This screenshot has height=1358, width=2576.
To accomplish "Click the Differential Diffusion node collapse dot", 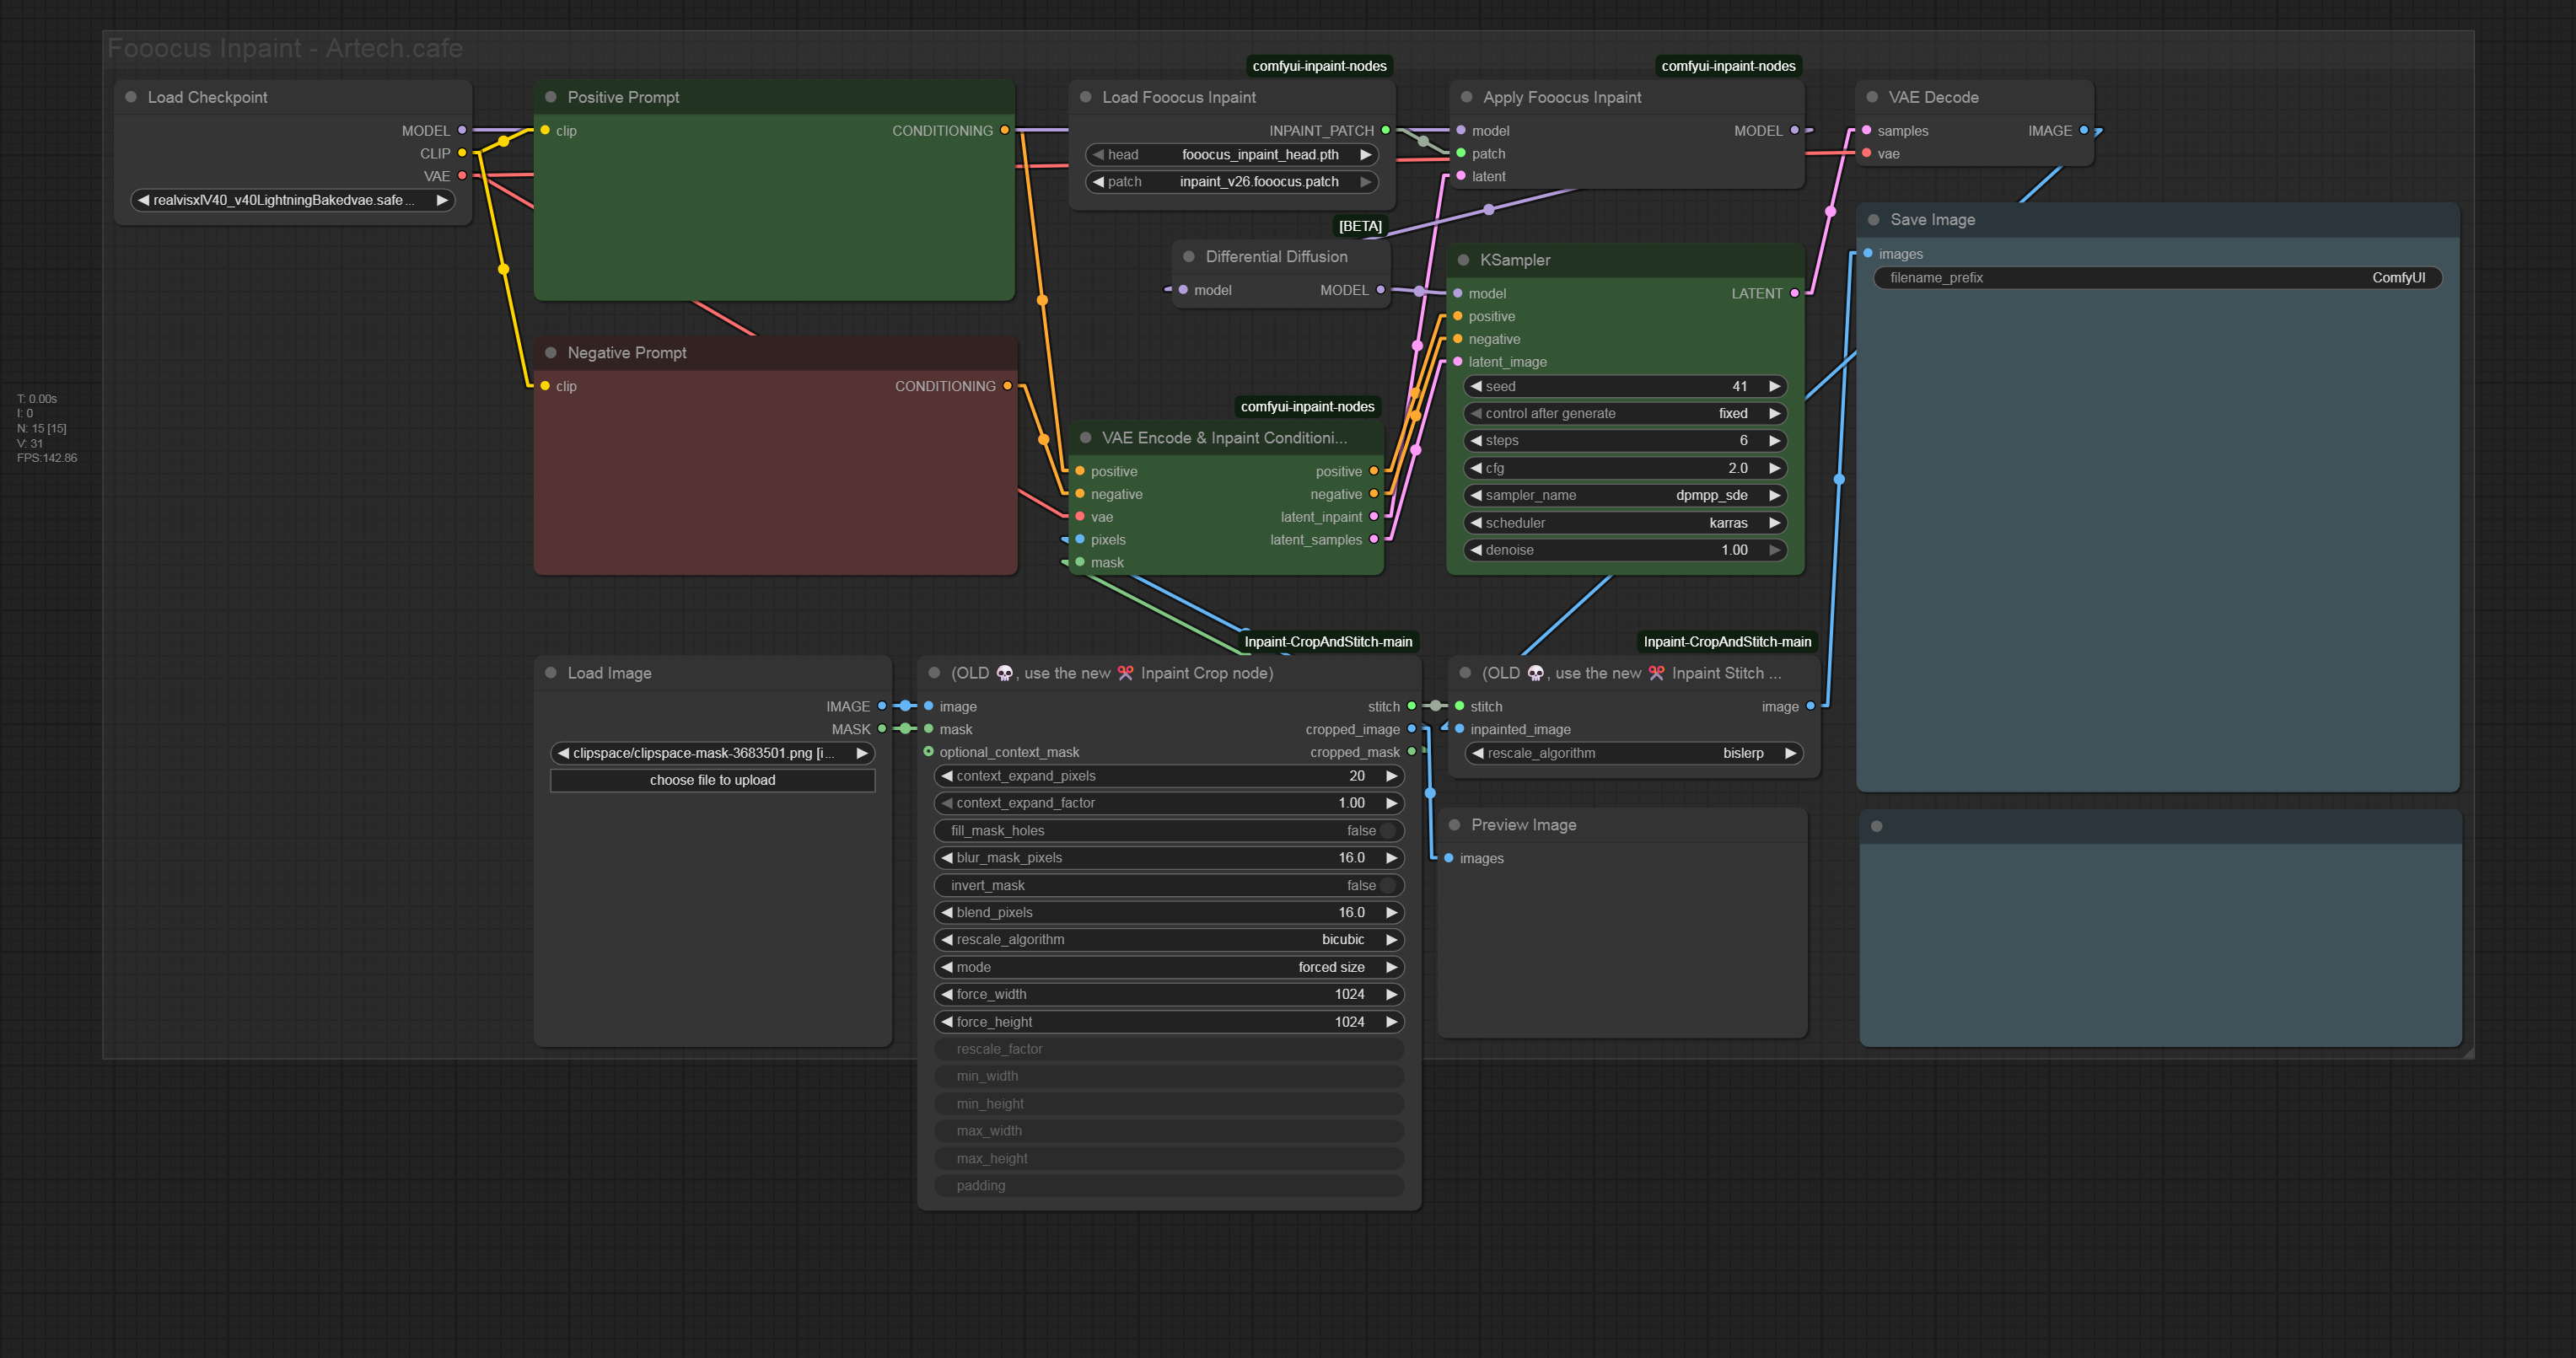I will (x=1188, y=257).
